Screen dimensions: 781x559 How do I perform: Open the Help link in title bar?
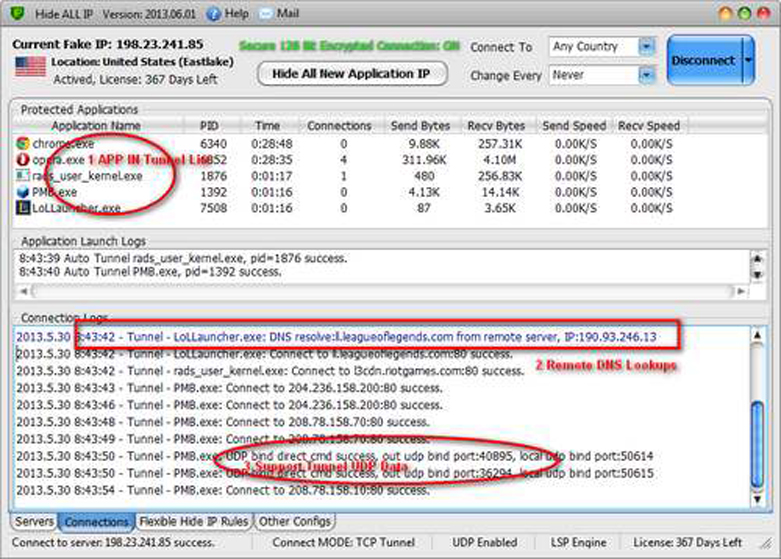point(236,13)
